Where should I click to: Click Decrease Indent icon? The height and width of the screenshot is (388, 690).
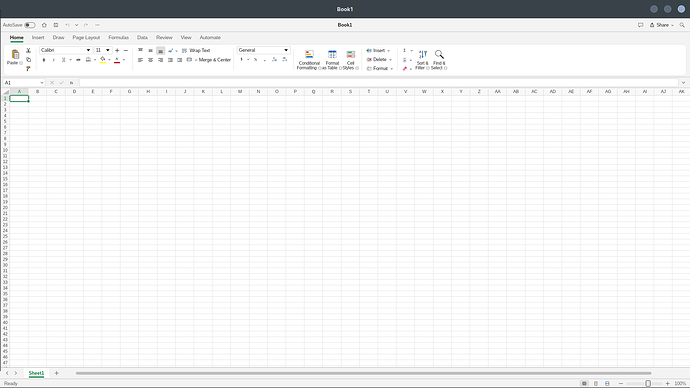click(170, 60)
